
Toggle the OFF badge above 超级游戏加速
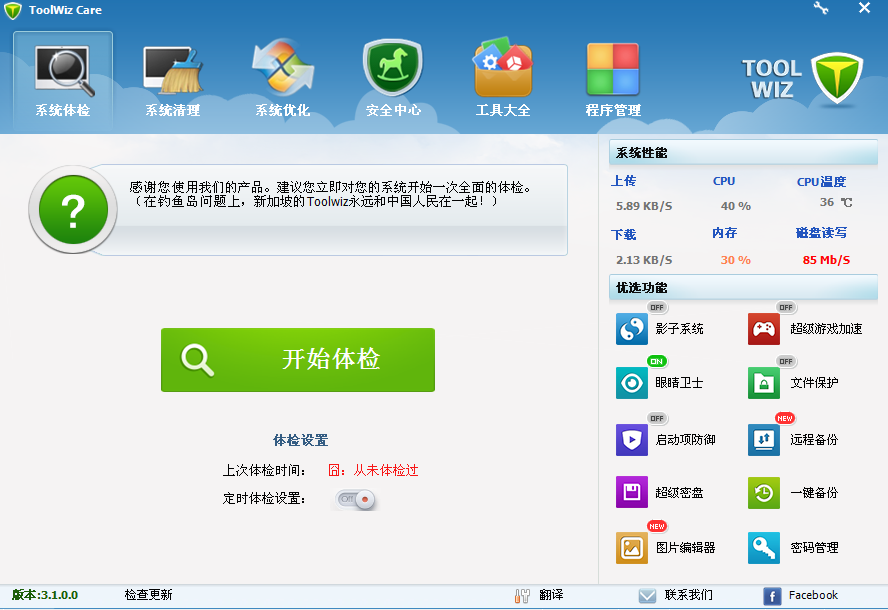785,307
